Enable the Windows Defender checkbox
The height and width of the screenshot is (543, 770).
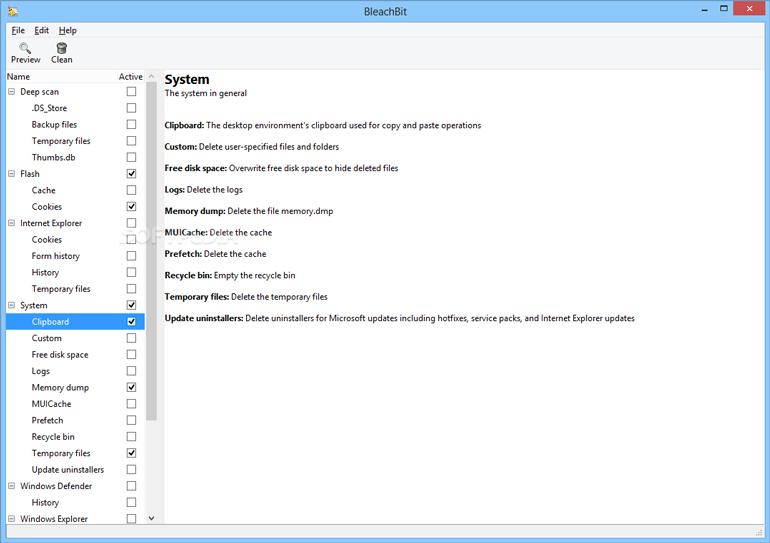(131, 486)
